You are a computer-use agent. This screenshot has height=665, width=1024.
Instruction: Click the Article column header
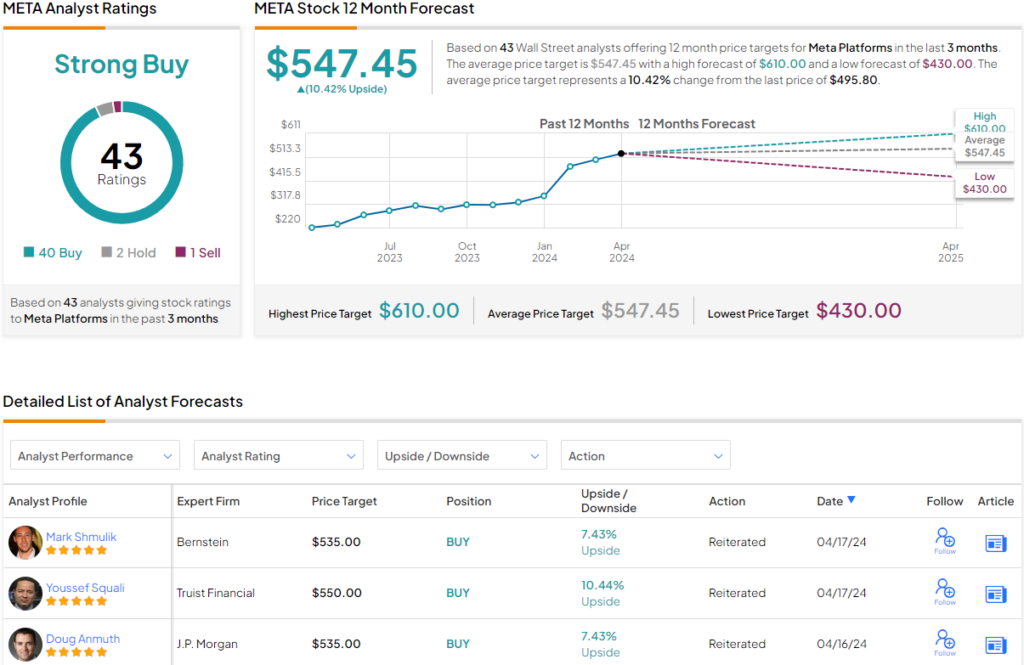pyautogui.click(x=995, y=501)
